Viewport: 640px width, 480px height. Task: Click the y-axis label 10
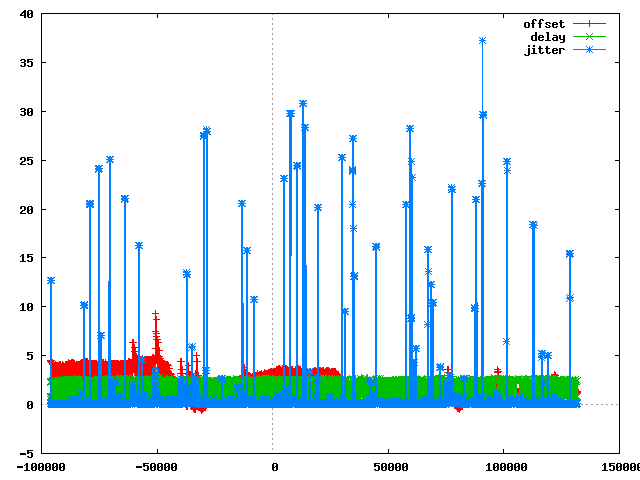point(26,307)
